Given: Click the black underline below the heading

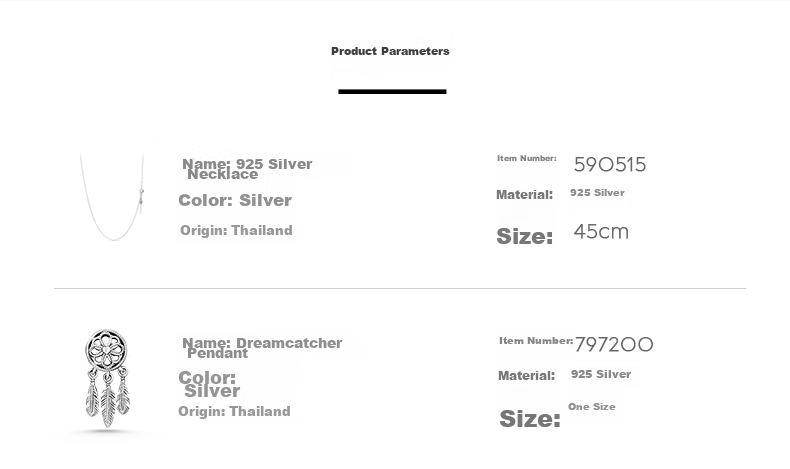Looking at the screenshot, I should (x=392, y=91).
